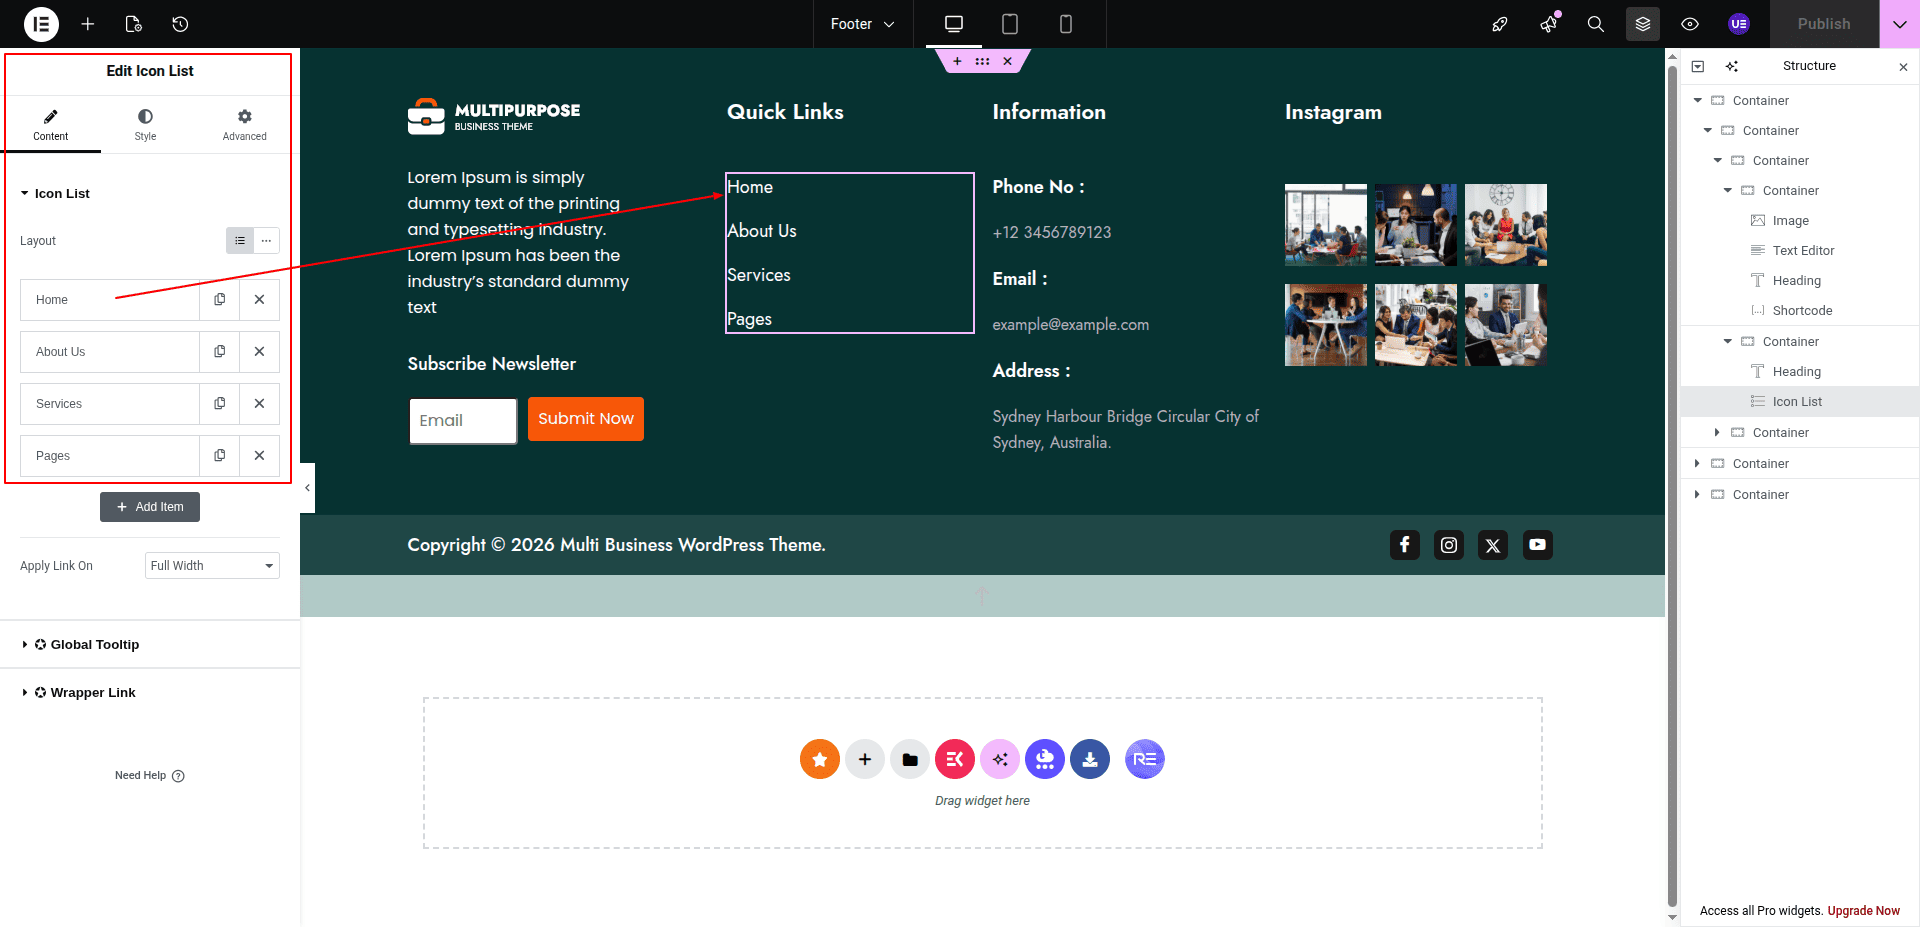
Task: Click the Instagram social icon
Action: [x=1449, y=545]
